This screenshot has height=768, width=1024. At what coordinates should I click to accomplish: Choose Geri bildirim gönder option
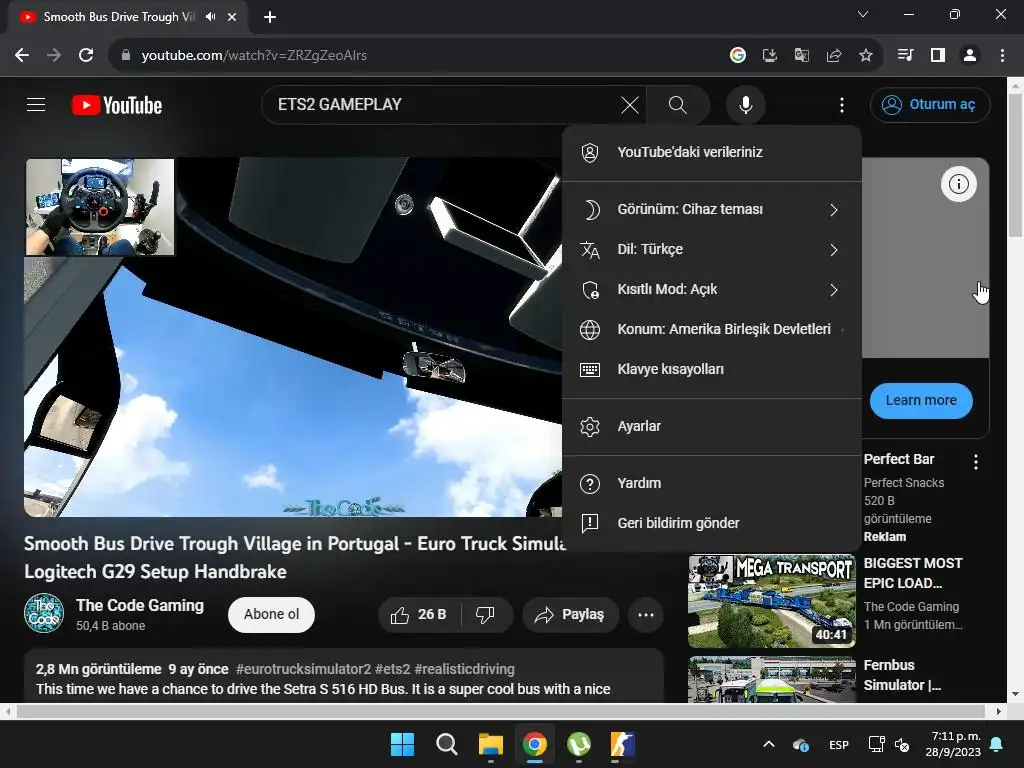tap(712, 523)
